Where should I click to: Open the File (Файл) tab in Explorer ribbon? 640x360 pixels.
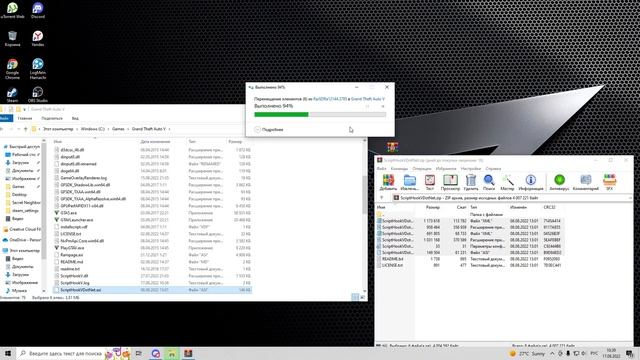pos(6,118)
